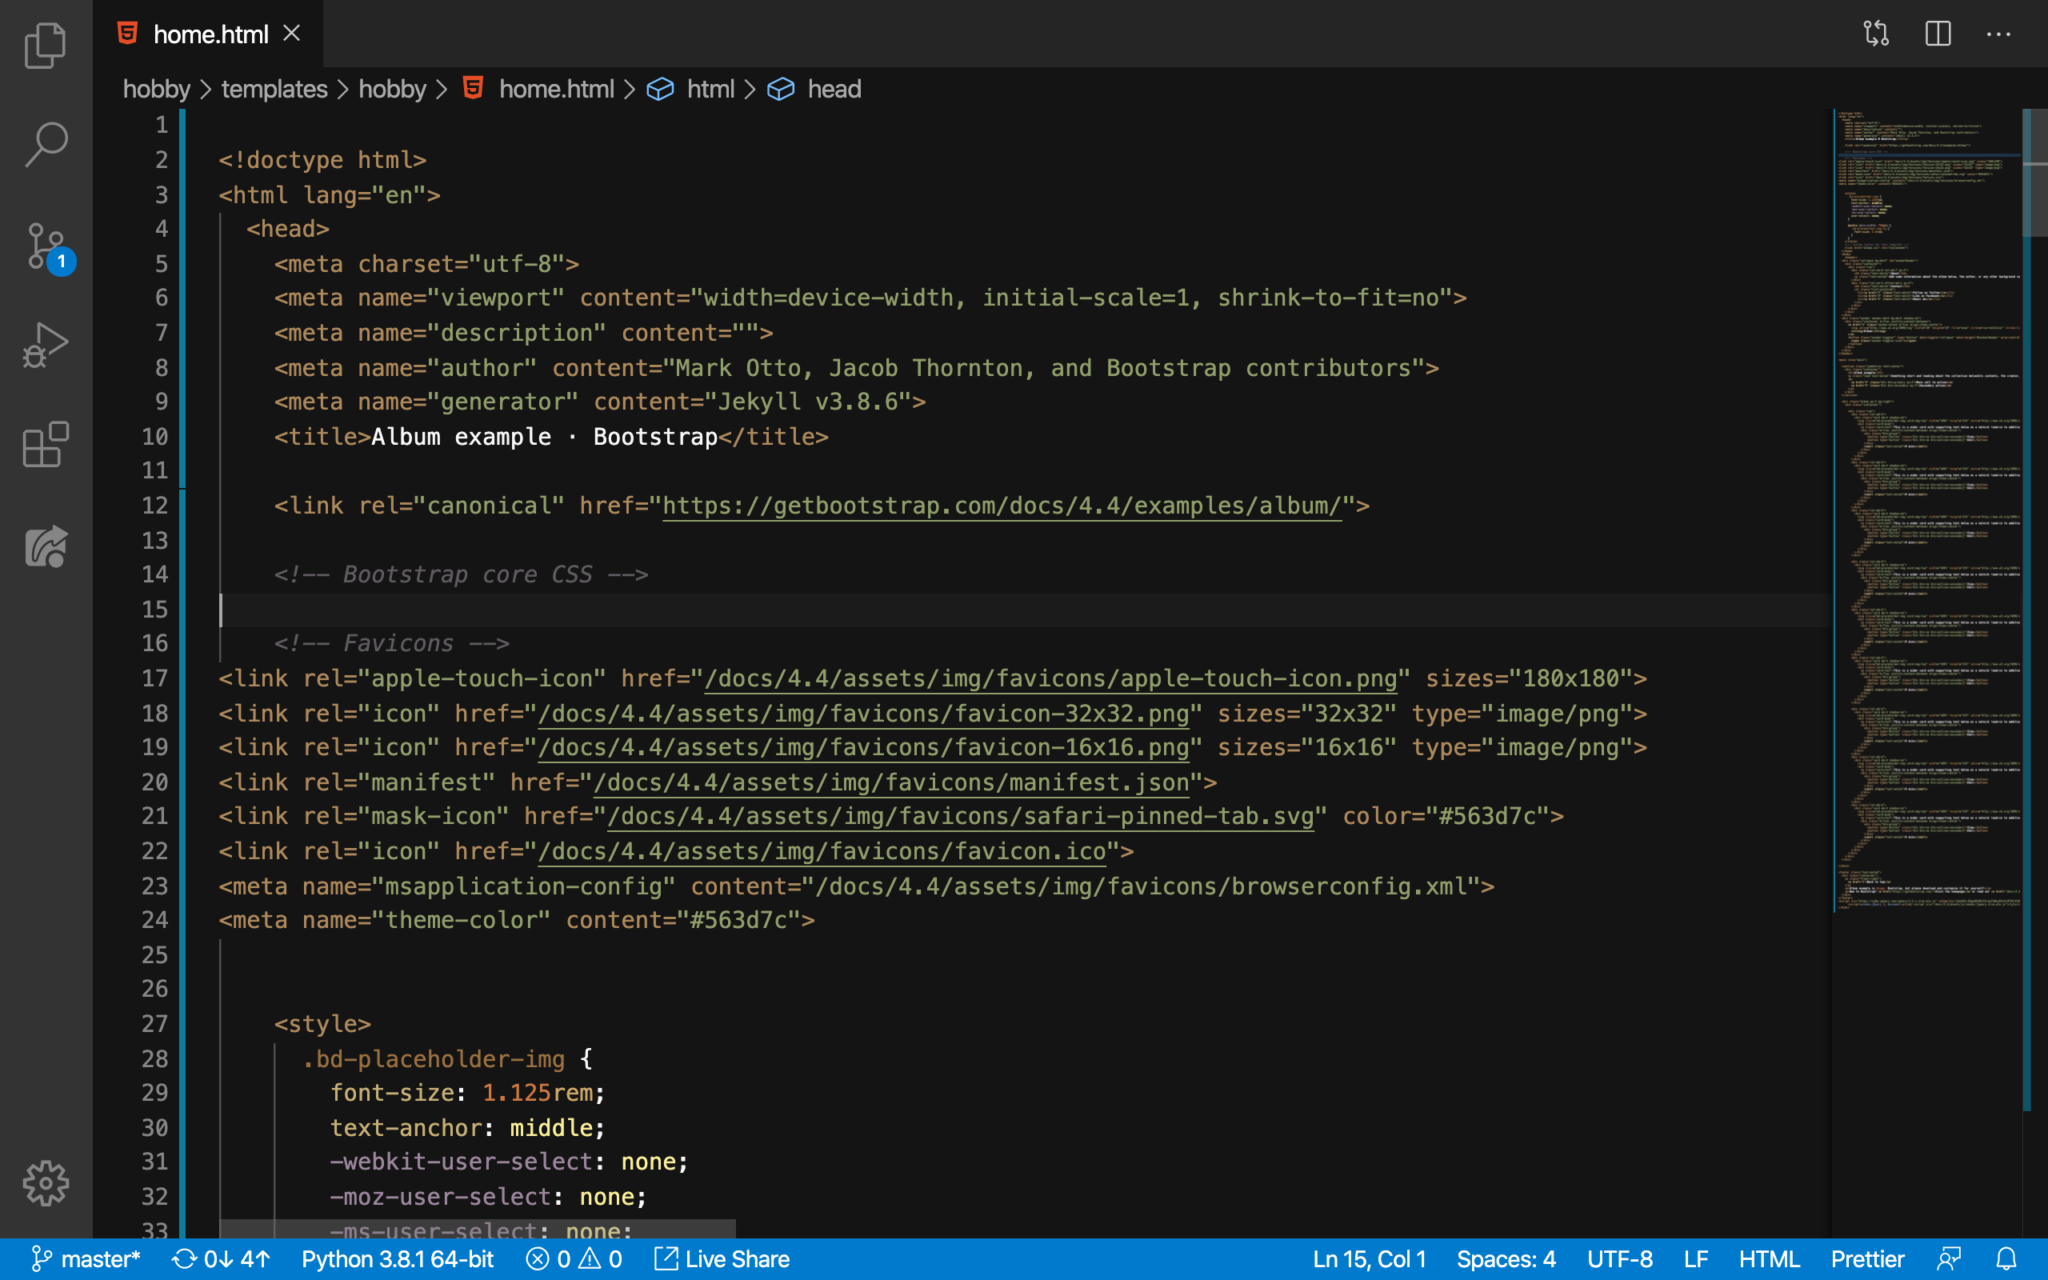Start Live Share from status bar
Image resolution: width=2048 pixels, height=1280 pixels.
pos(722,1259)
